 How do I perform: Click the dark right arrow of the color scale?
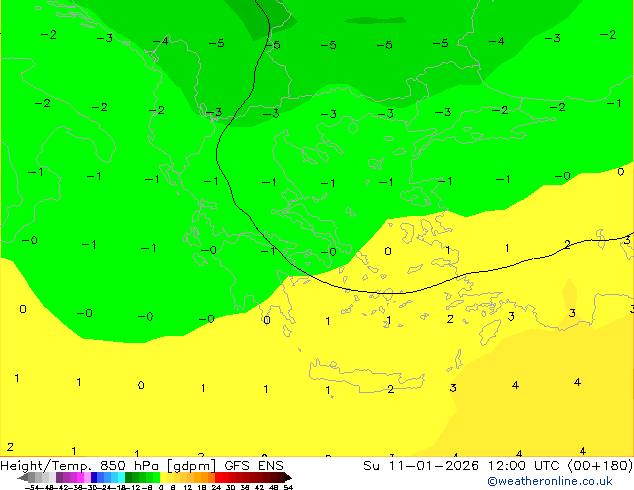(288, 477)
